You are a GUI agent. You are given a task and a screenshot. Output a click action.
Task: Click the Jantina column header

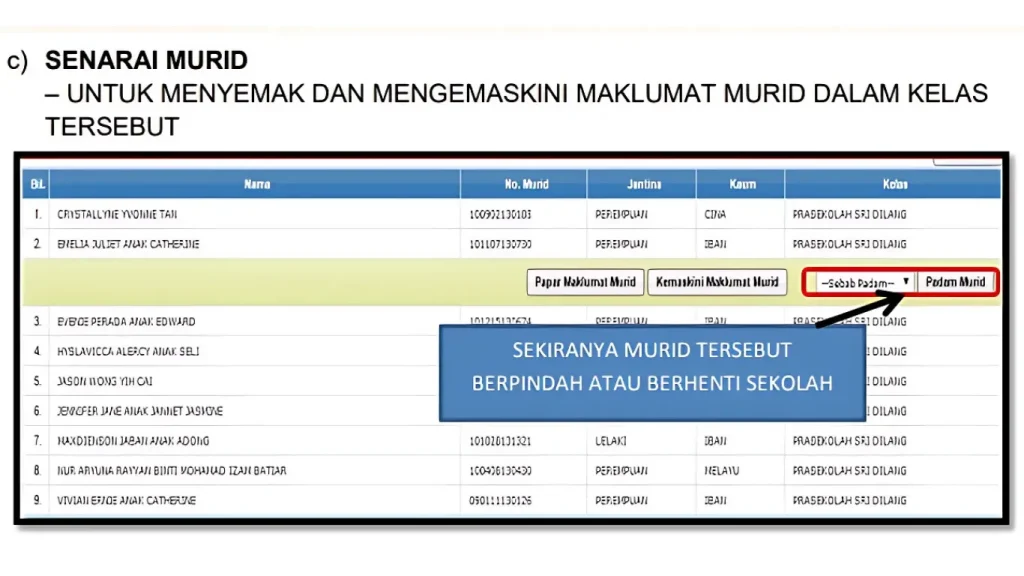[x=641, y=183]
